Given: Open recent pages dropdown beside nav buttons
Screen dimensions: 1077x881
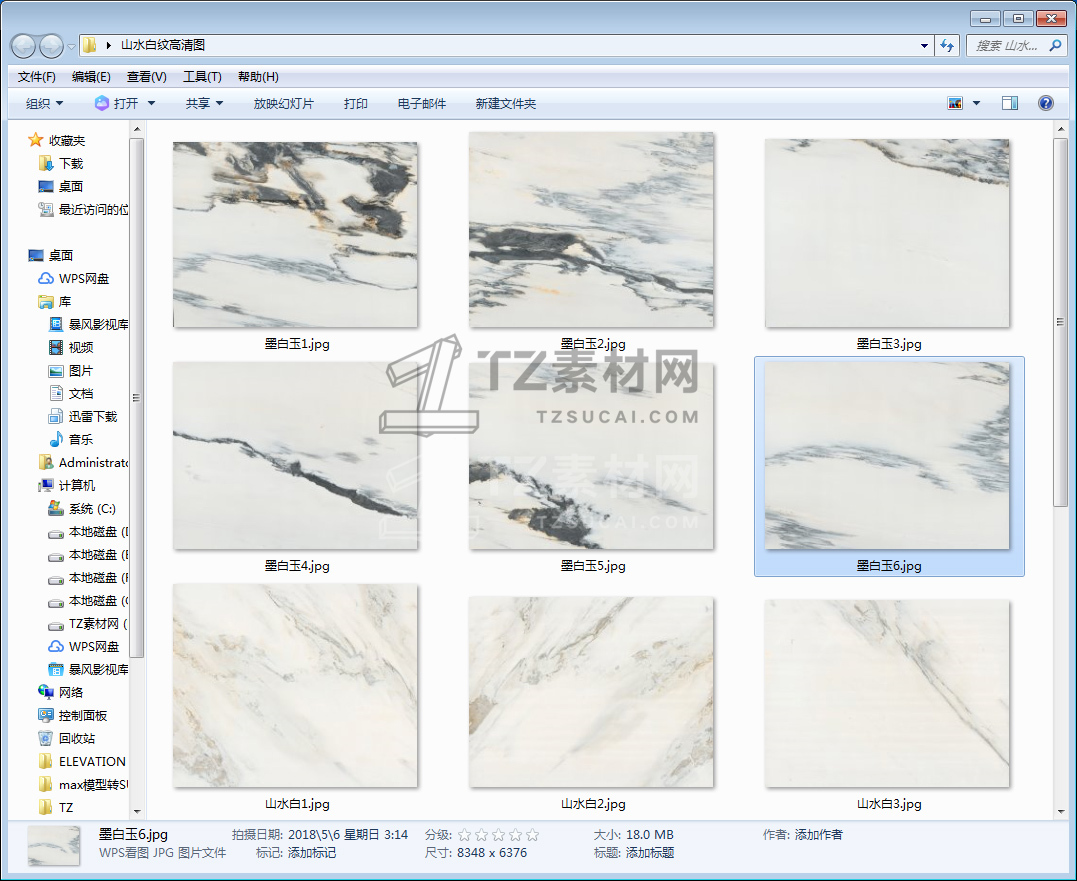Looking at the screenshot, I should pyautogui.click(x=71, y=47).
